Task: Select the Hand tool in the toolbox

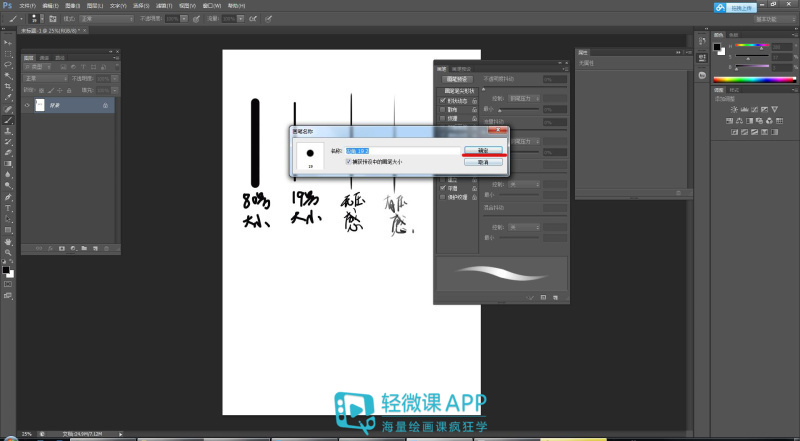Action: click(8, 241)
